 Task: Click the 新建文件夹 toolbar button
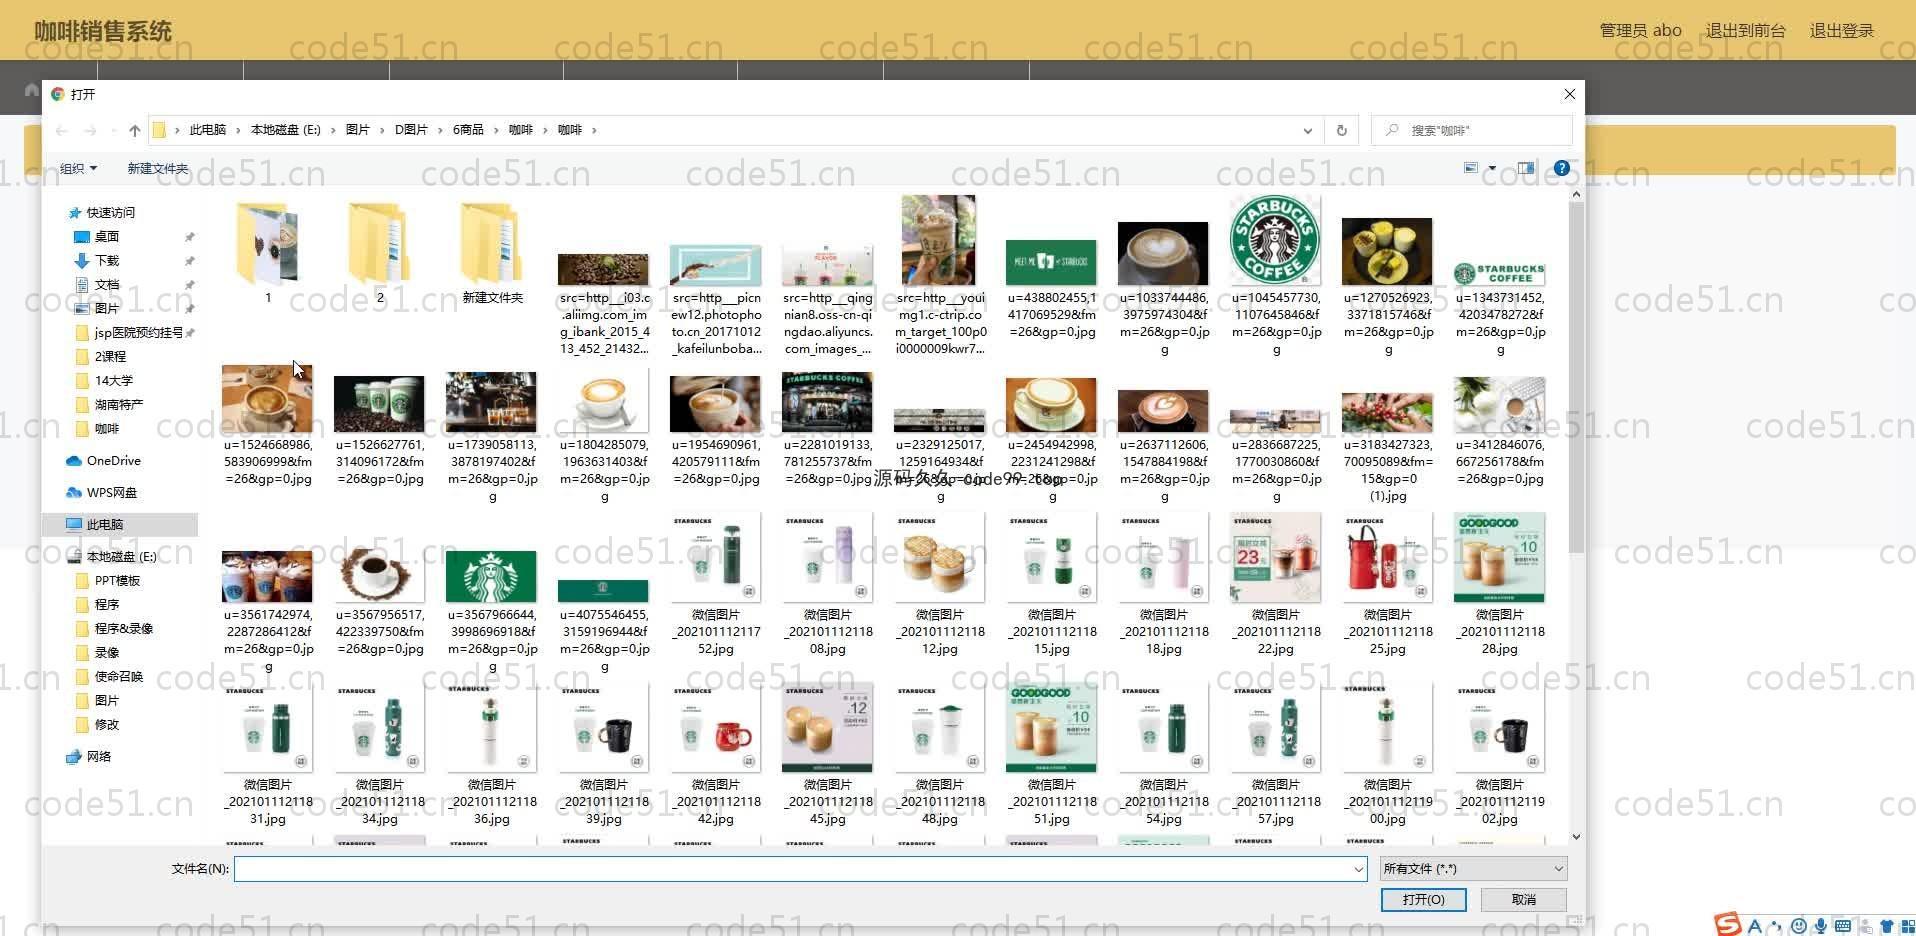point(157,168)
